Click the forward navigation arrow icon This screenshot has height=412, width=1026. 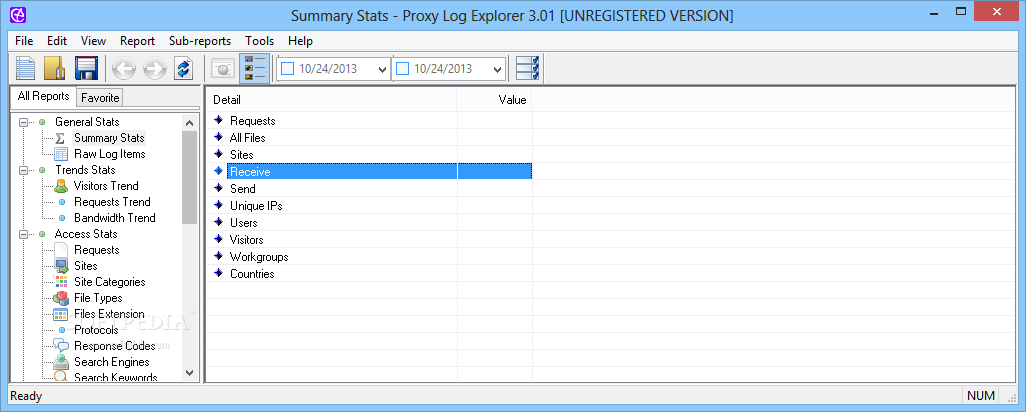pyautogui.click(x=154, y=69)
